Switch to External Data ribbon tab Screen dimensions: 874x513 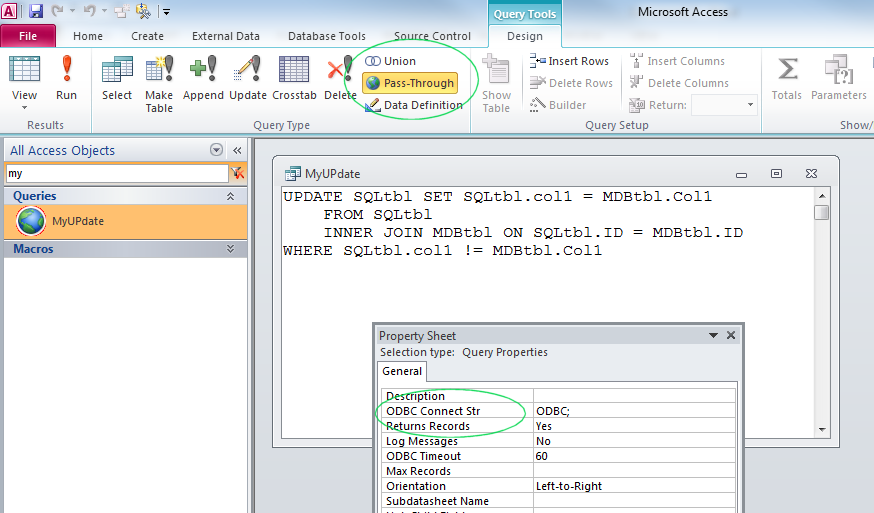click(x=226, y=36)
